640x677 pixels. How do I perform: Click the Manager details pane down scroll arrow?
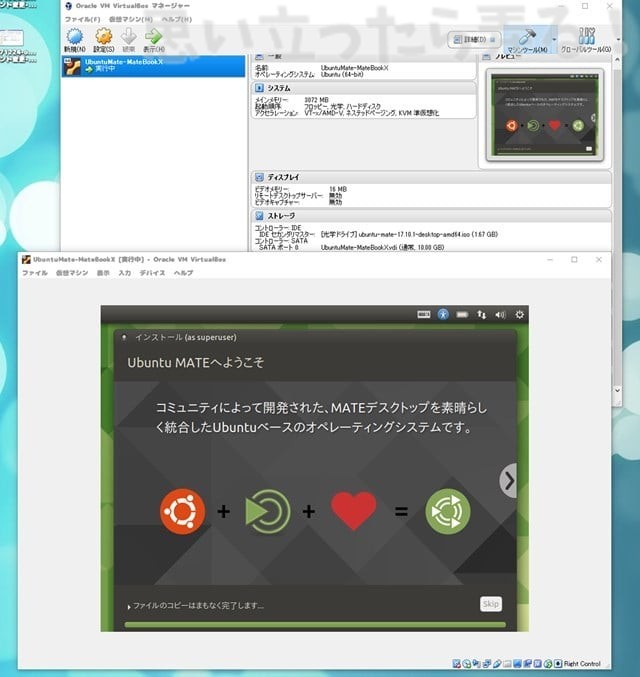618,390
